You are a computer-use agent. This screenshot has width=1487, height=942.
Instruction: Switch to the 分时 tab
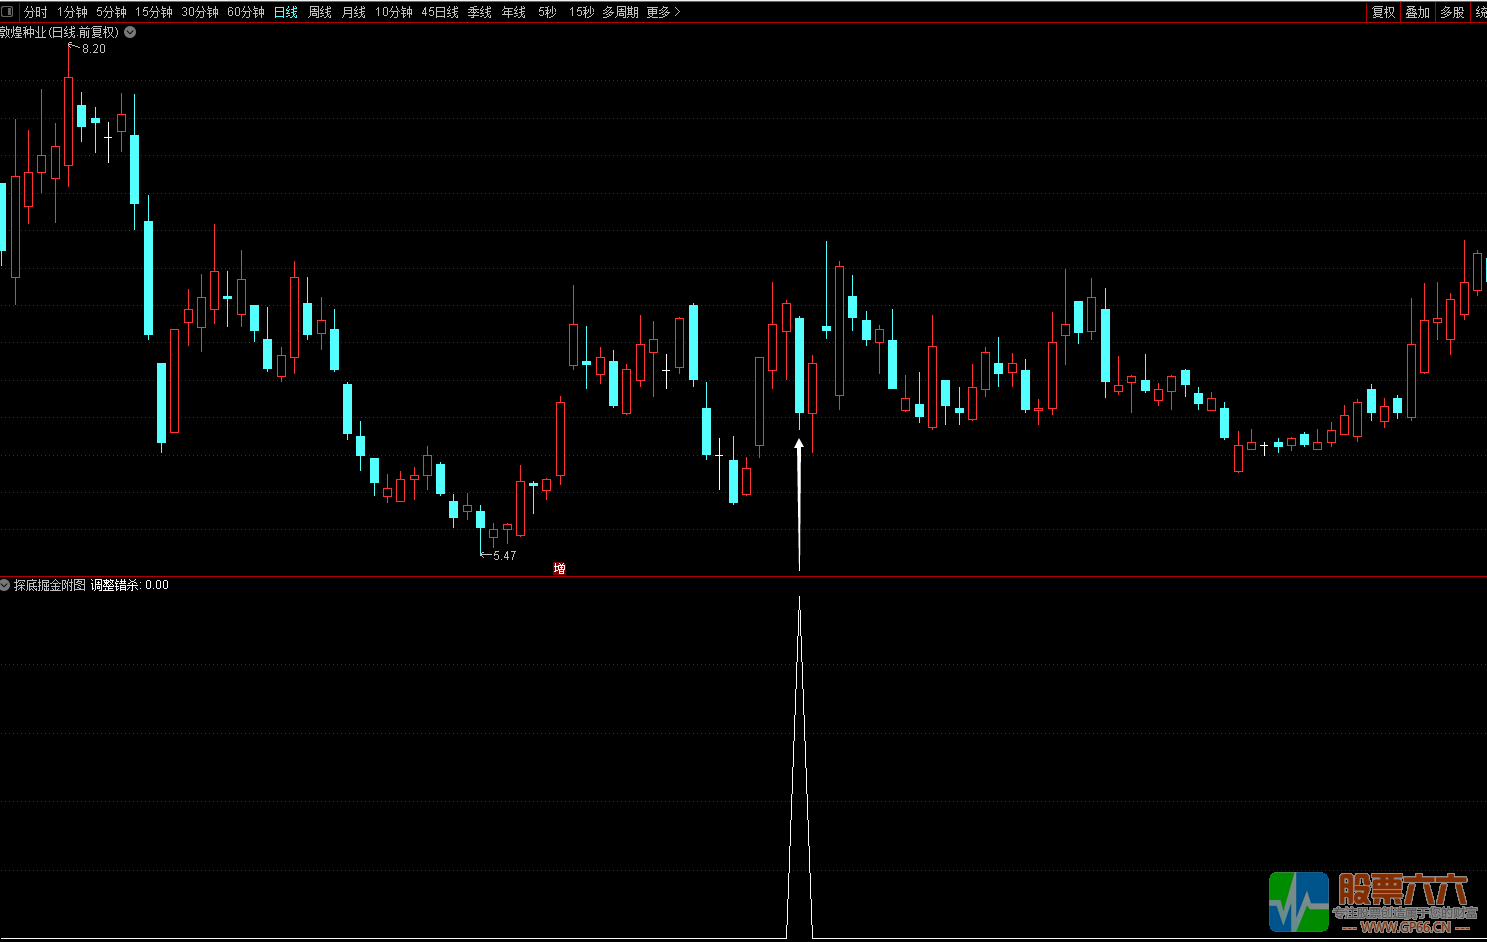(x=35, y=12)
